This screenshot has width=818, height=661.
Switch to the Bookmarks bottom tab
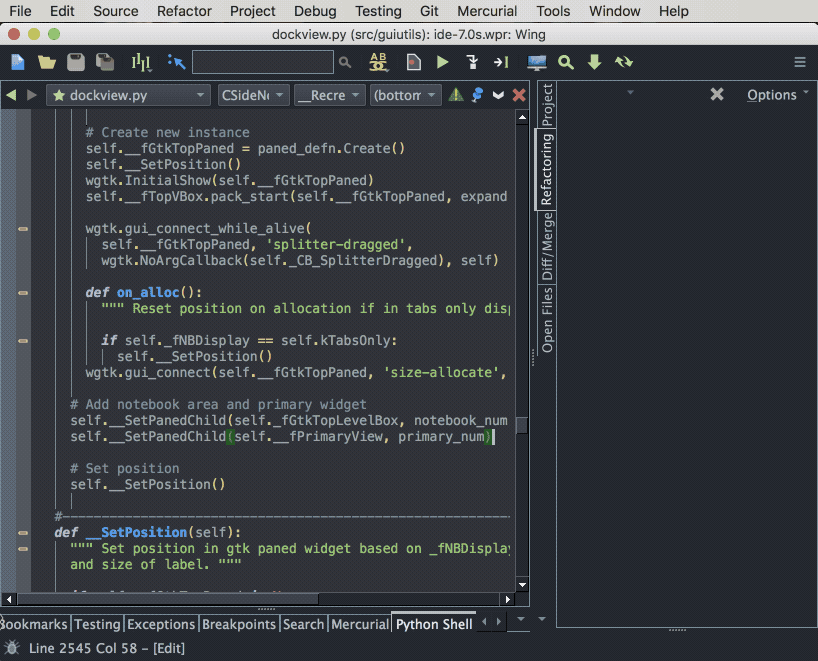pyautogui.click(x=34, y=624)
